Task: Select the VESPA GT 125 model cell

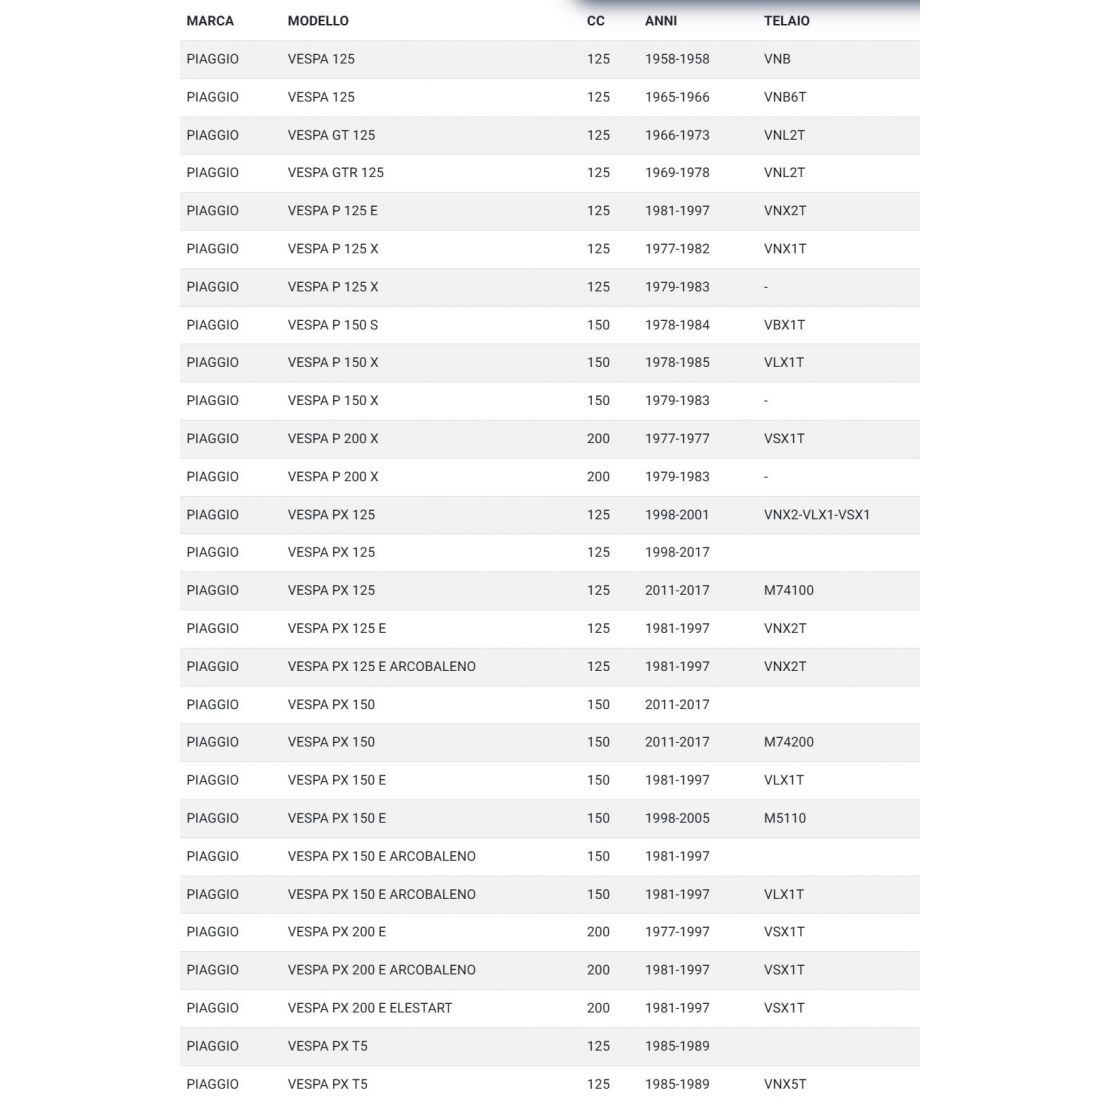Action: 331,135
